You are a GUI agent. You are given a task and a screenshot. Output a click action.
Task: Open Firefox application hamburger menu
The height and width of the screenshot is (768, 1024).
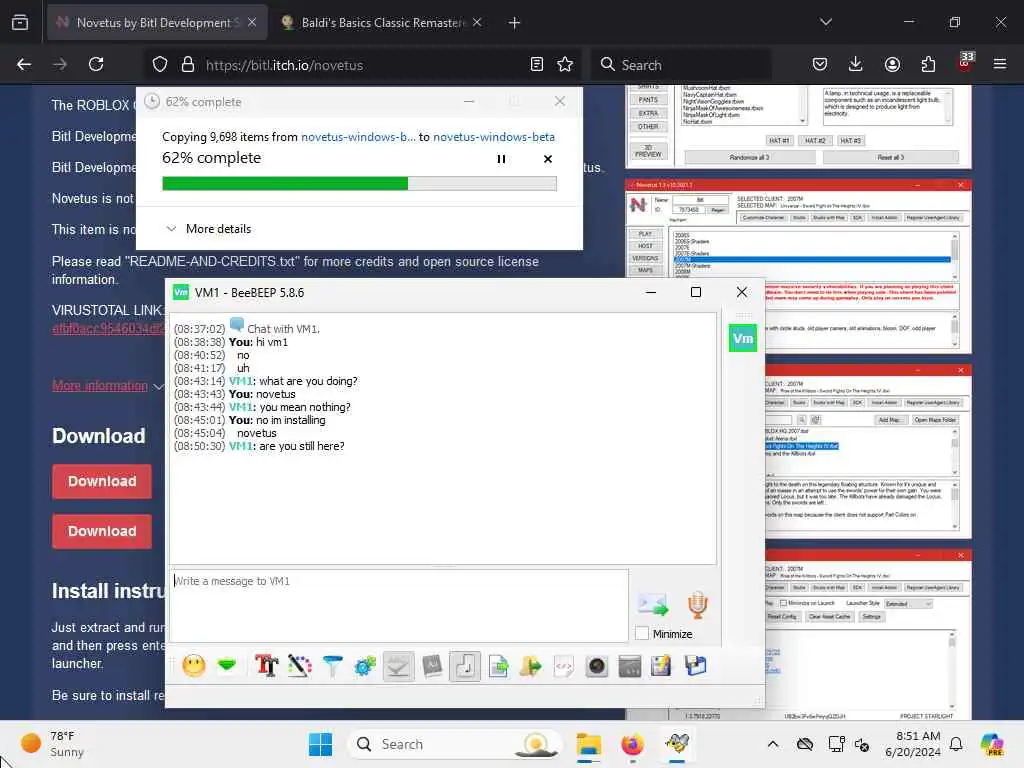click(x=1000, y=64)
